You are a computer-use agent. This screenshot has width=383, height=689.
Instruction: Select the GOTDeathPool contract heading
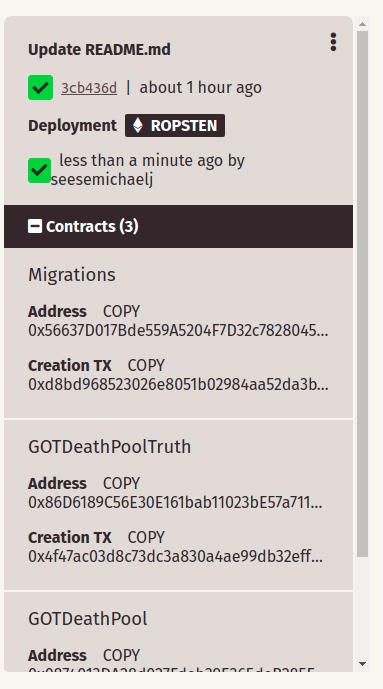[88, 619]
